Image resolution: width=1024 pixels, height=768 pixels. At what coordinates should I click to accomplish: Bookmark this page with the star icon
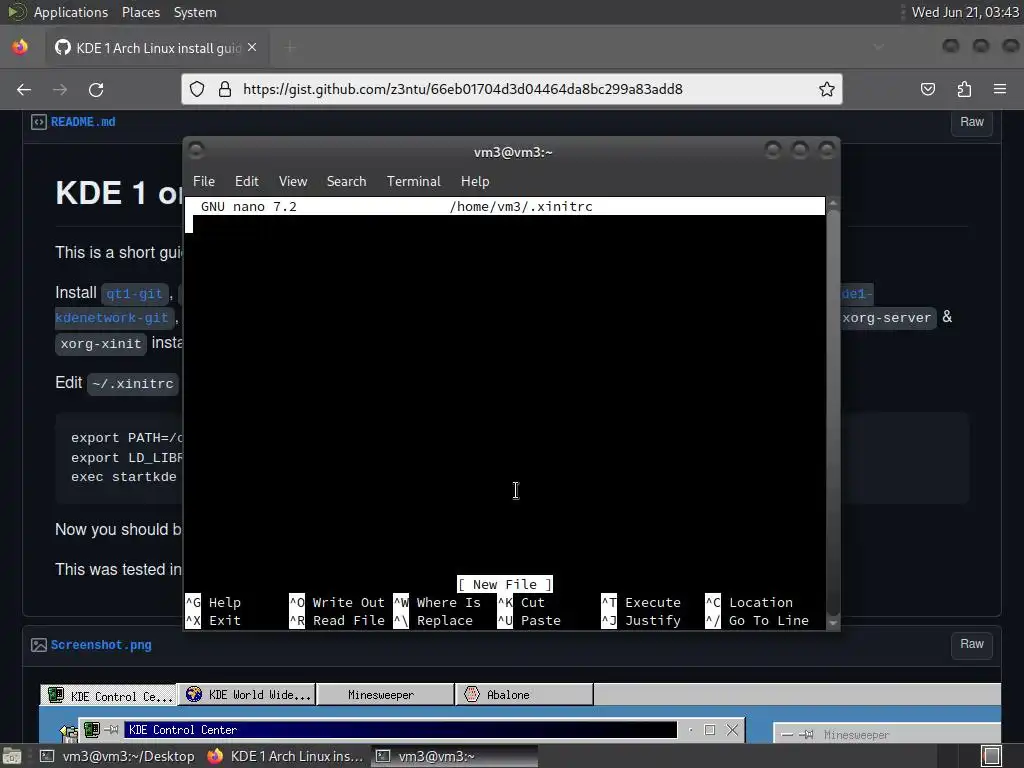coord(827,89)
